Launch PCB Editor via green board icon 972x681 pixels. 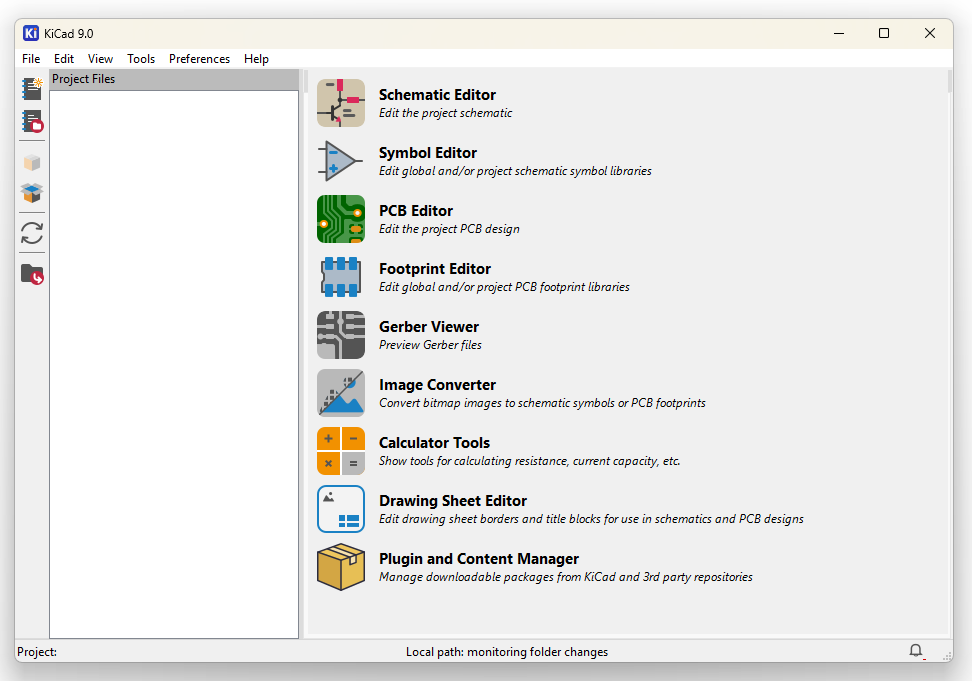(341, 219)
